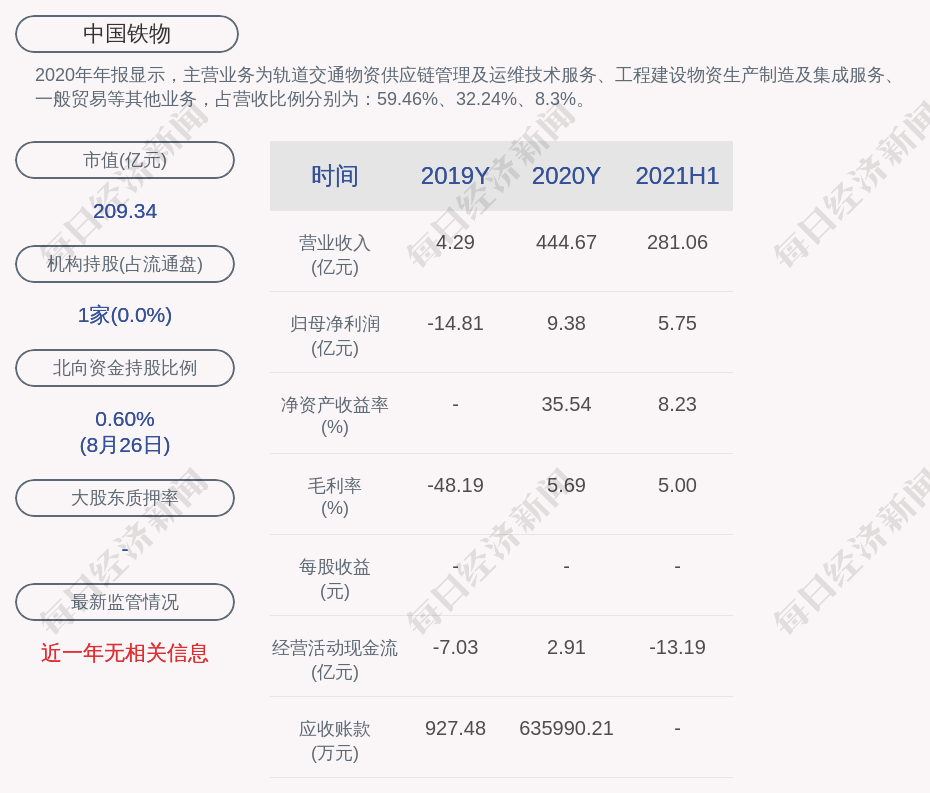
Task: Select the 5.75 net profit cell
Action: (677, 324)
